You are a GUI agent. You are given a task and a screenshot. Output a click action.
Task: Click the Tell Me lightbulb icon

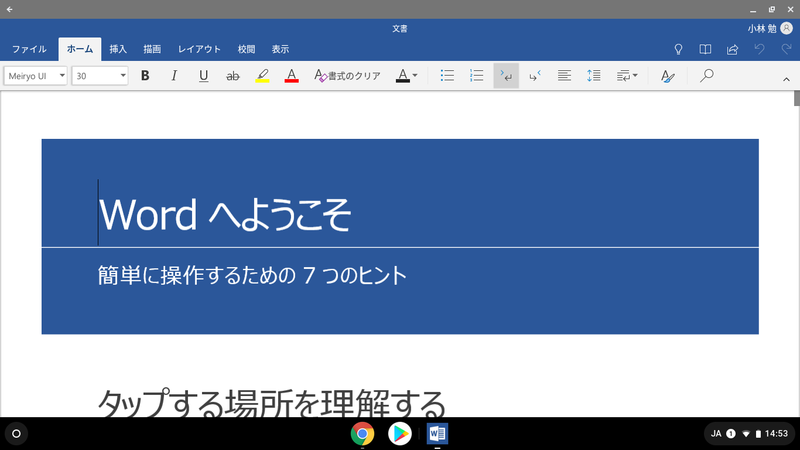(678, 49)
